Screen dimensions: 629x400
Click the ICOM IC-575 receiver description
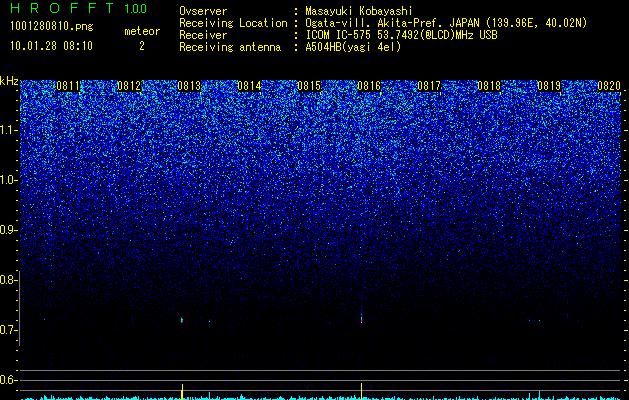[x=401, y=35]
